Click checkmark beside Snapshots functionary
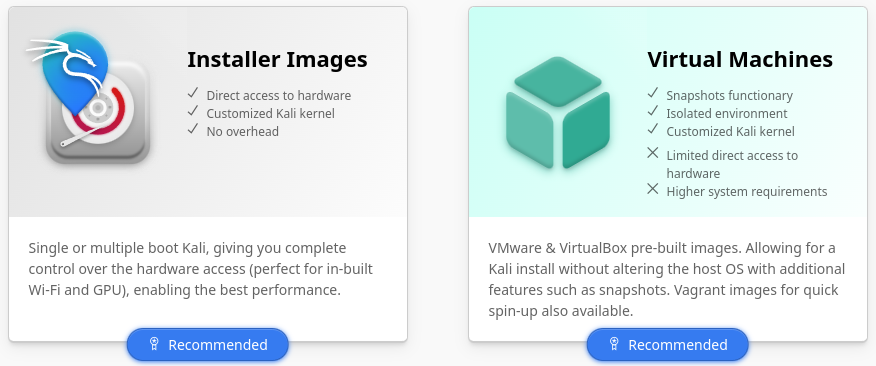The height and width of the screenshot is (366, 876). 653,93
